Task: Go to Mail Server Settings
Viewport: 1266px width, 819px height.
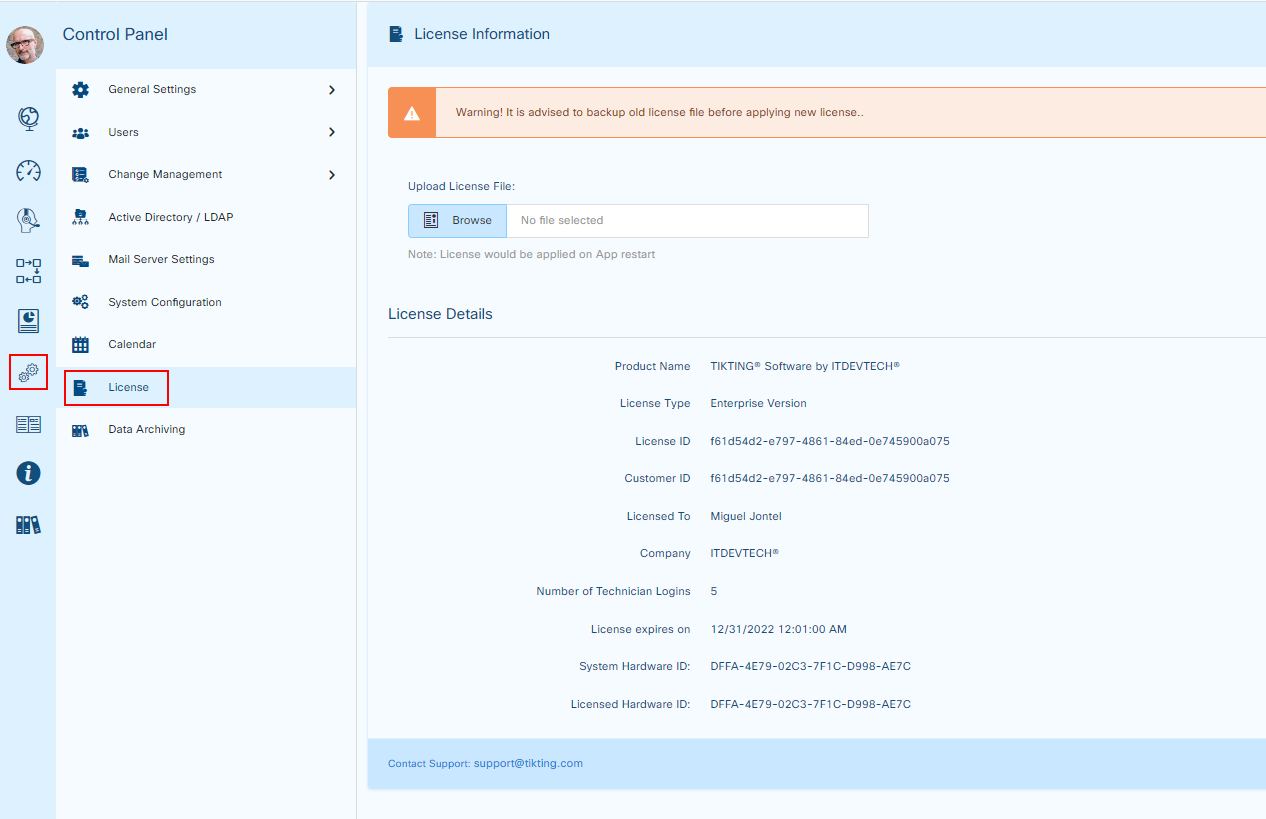Action: (x=161, y=259)
